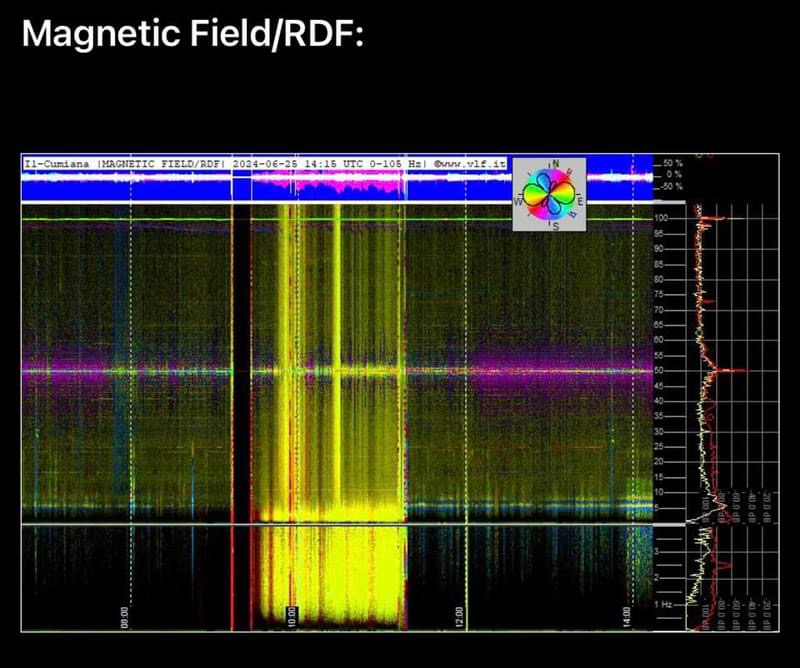The width and height of the screenshot is (800, 668).
Task: Click the 08:00 time marker
Action: 125,618
